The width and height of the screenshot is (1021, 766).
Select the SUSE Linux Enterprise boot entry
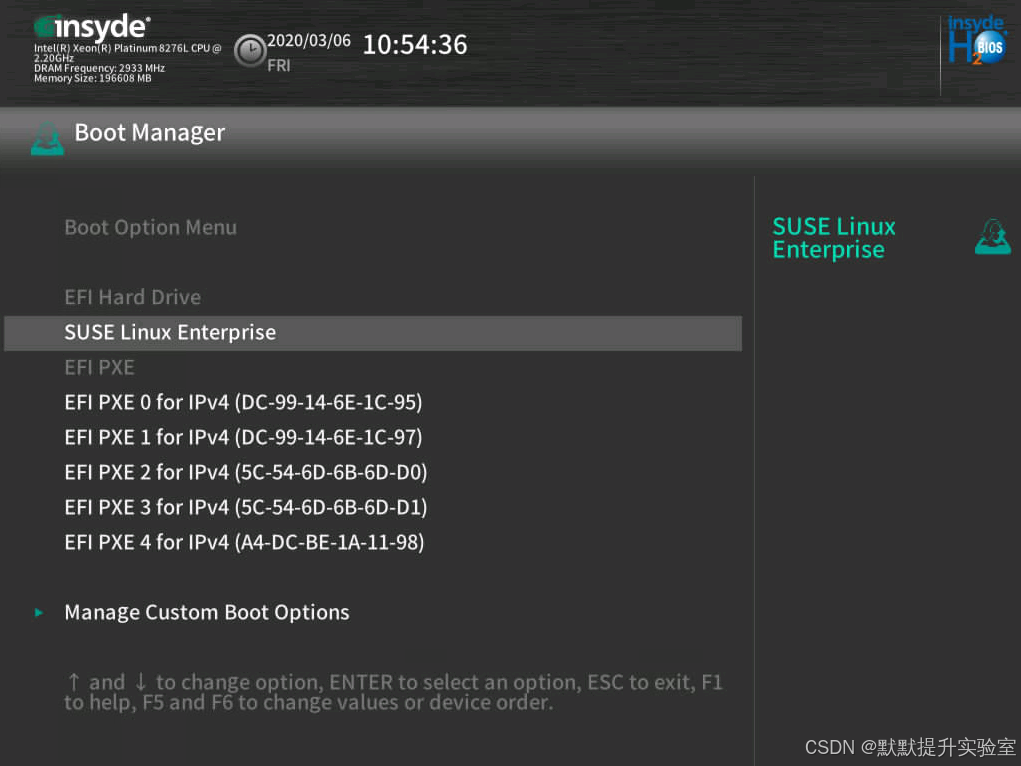point(372,333)
